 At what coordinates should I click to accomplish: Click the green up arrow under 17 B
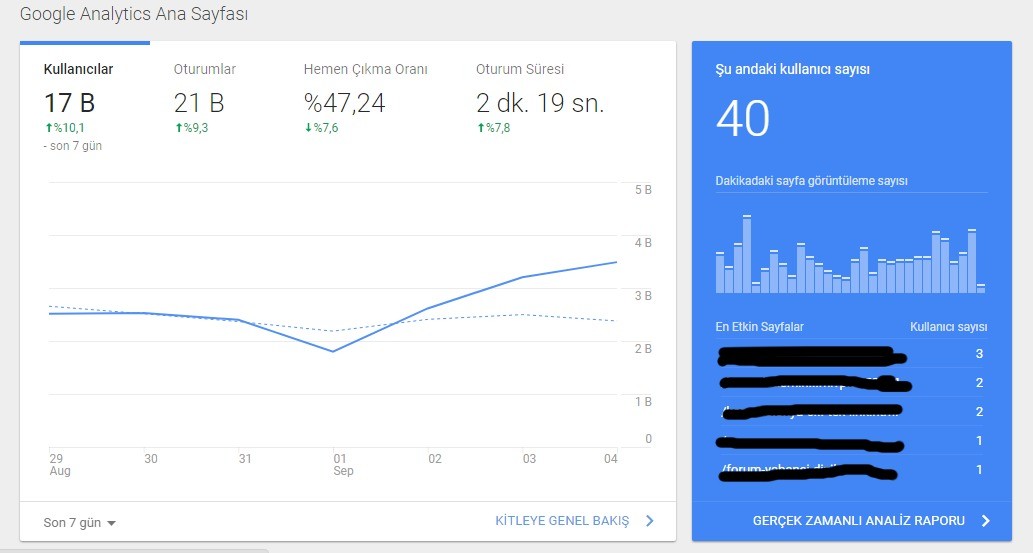(49, 128)
